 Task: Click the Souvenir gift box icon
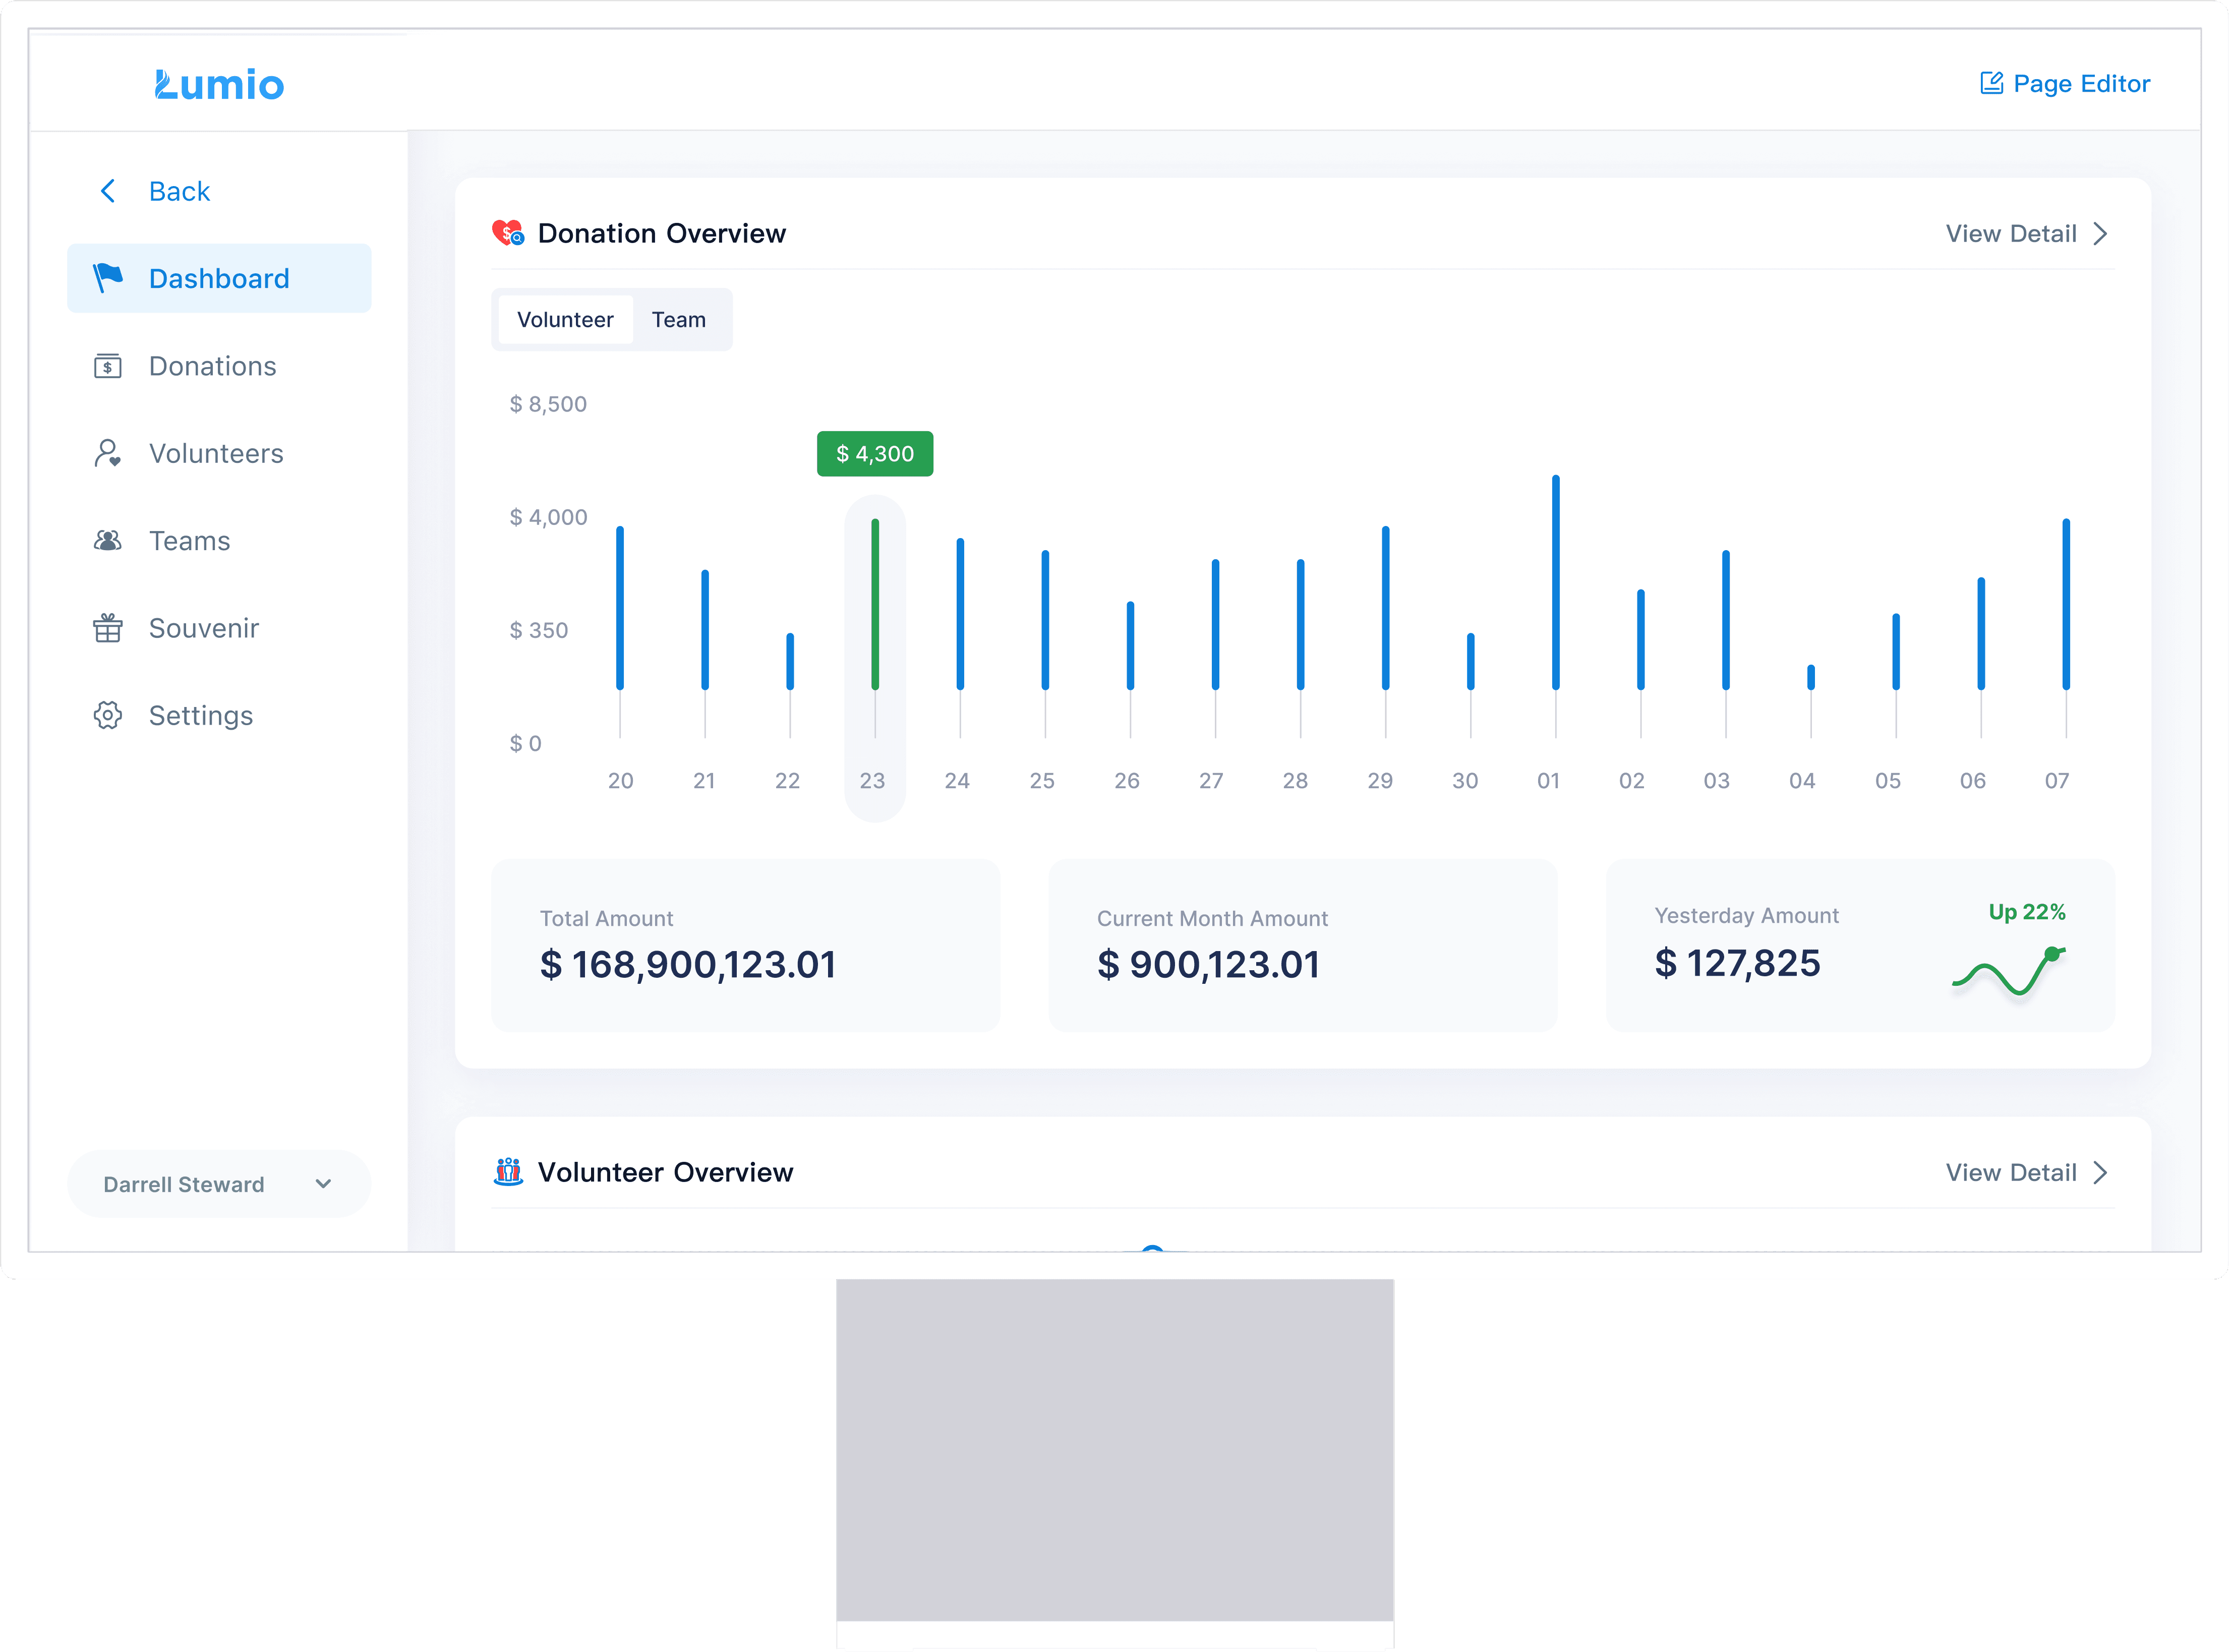click(108, 628)
